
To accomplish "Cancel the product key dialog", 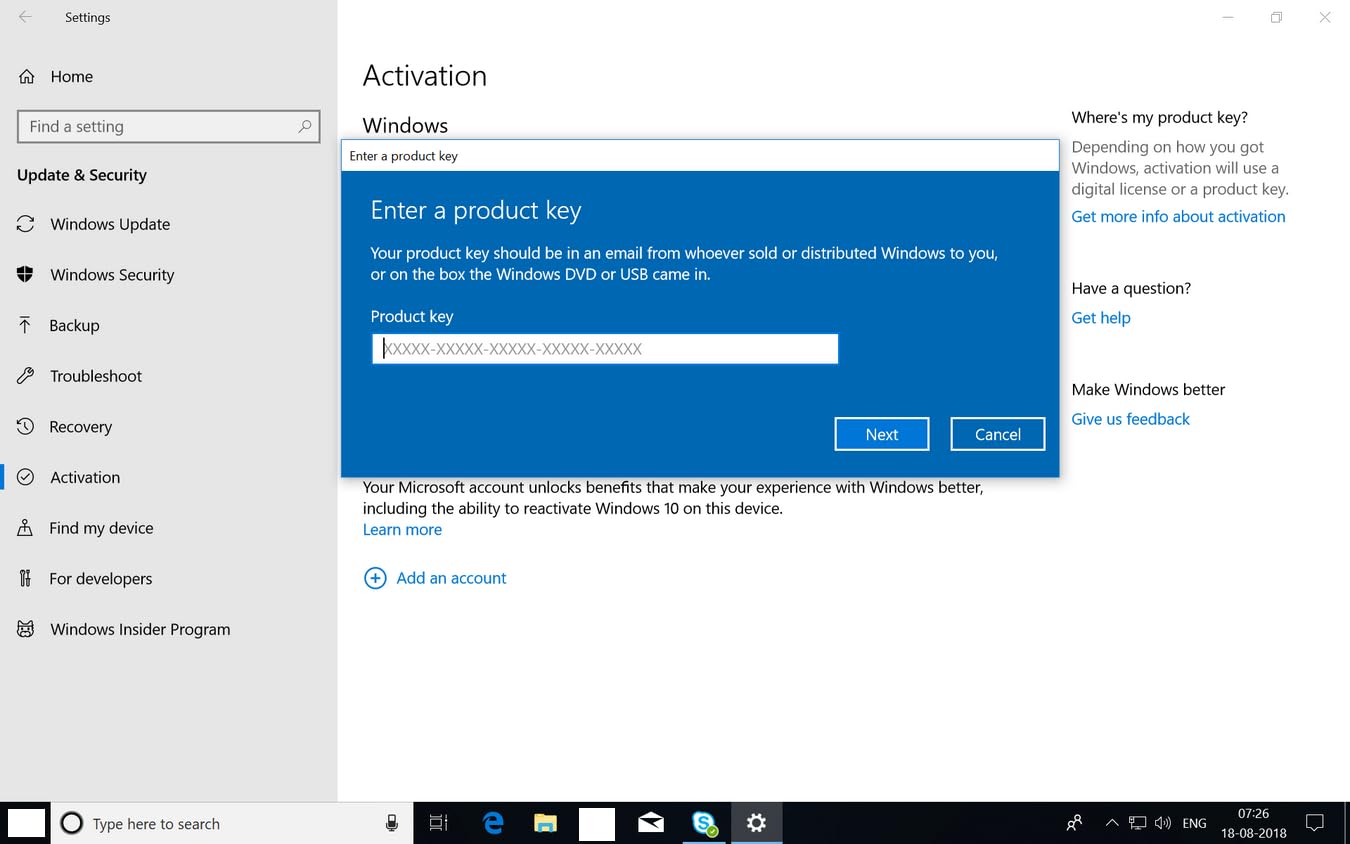I will [997, 434].
